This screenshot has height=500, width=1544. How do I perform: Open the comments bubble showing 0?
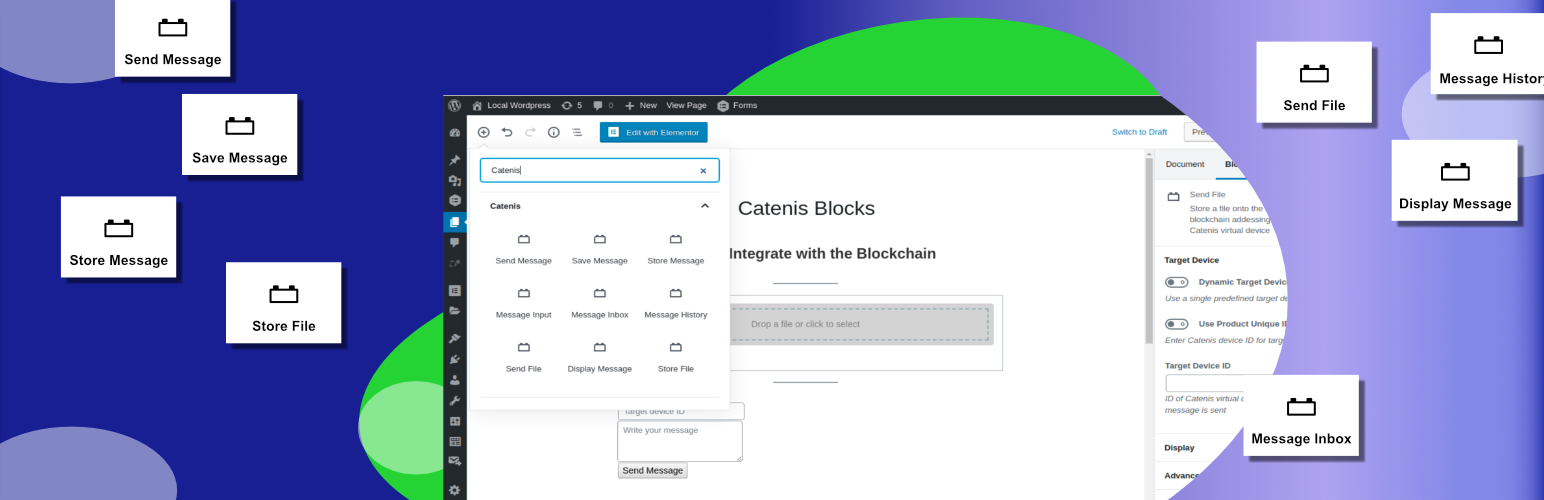603,105
